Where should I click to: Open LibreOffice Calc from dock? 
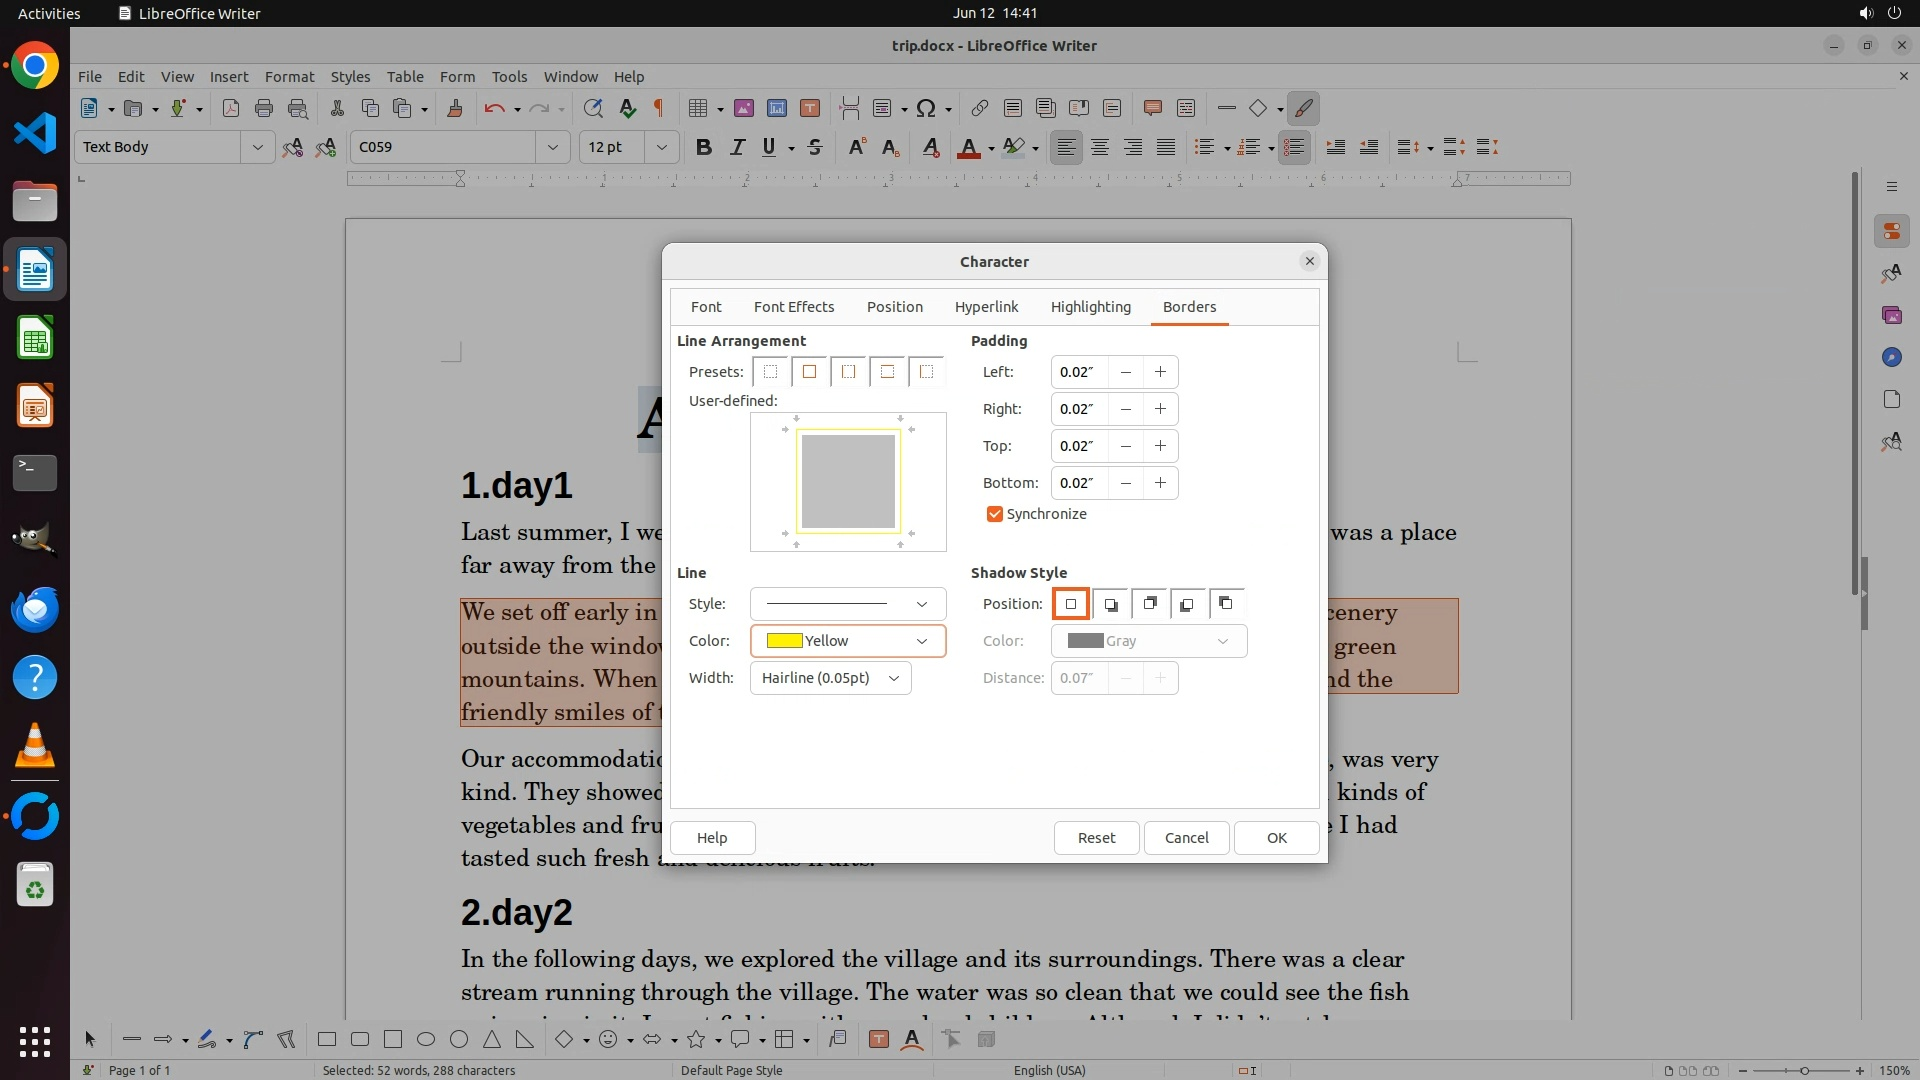[35, 339]
